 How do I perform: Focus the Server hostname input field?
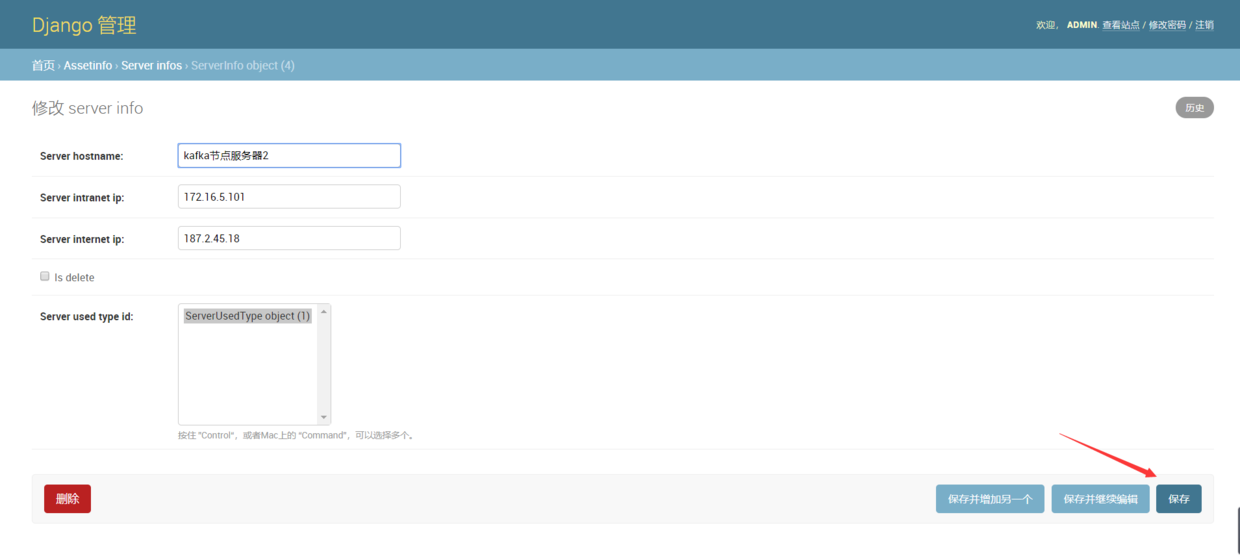click(289, 155)
